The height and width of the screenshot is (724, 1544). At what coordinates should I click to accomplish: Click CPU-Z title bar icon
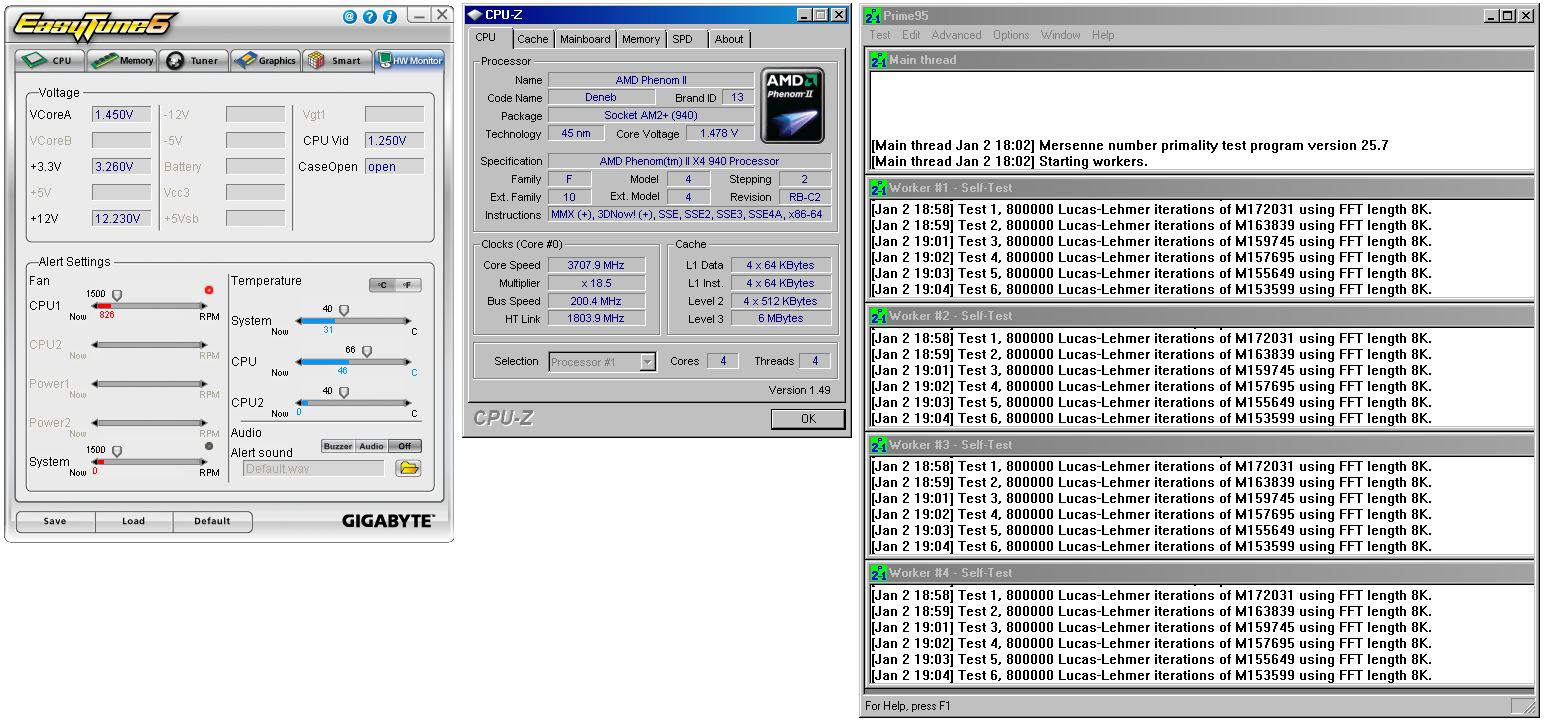point(475,15)
